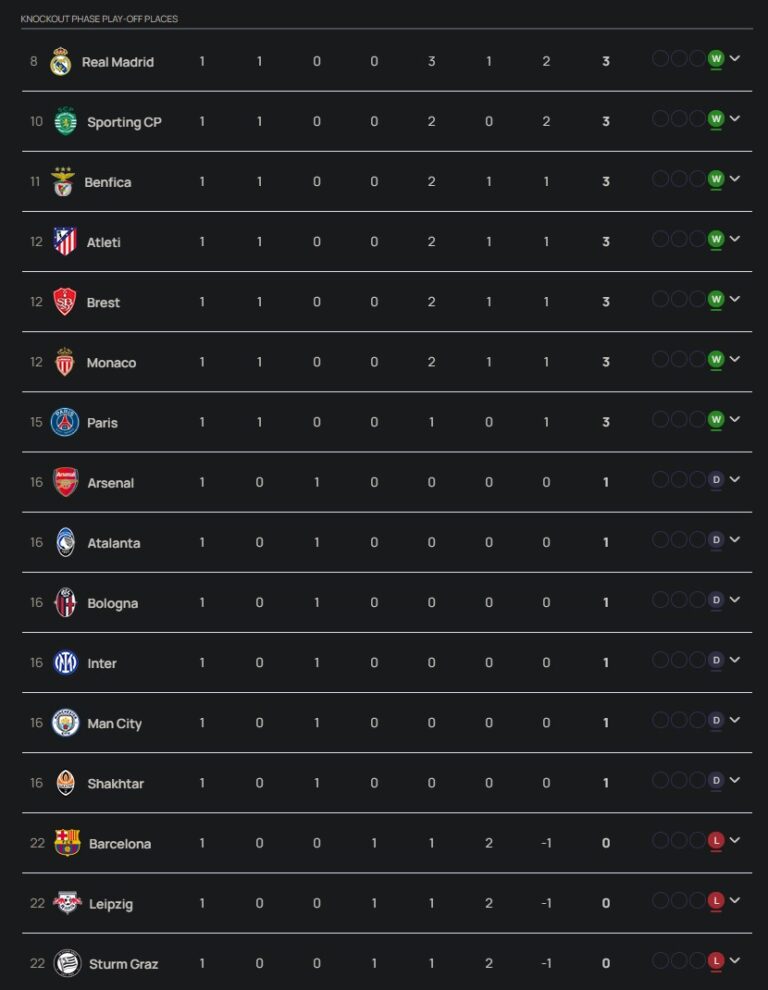Expand the Atalanta row chevron
Image resolution: width=768 pixels, height=990 pixels.
click(x=735, y=540)
